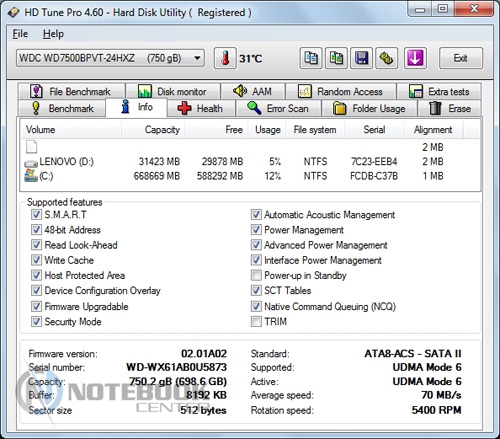Toggle the Host Protected Area checkbox

[x=36, y=275]
